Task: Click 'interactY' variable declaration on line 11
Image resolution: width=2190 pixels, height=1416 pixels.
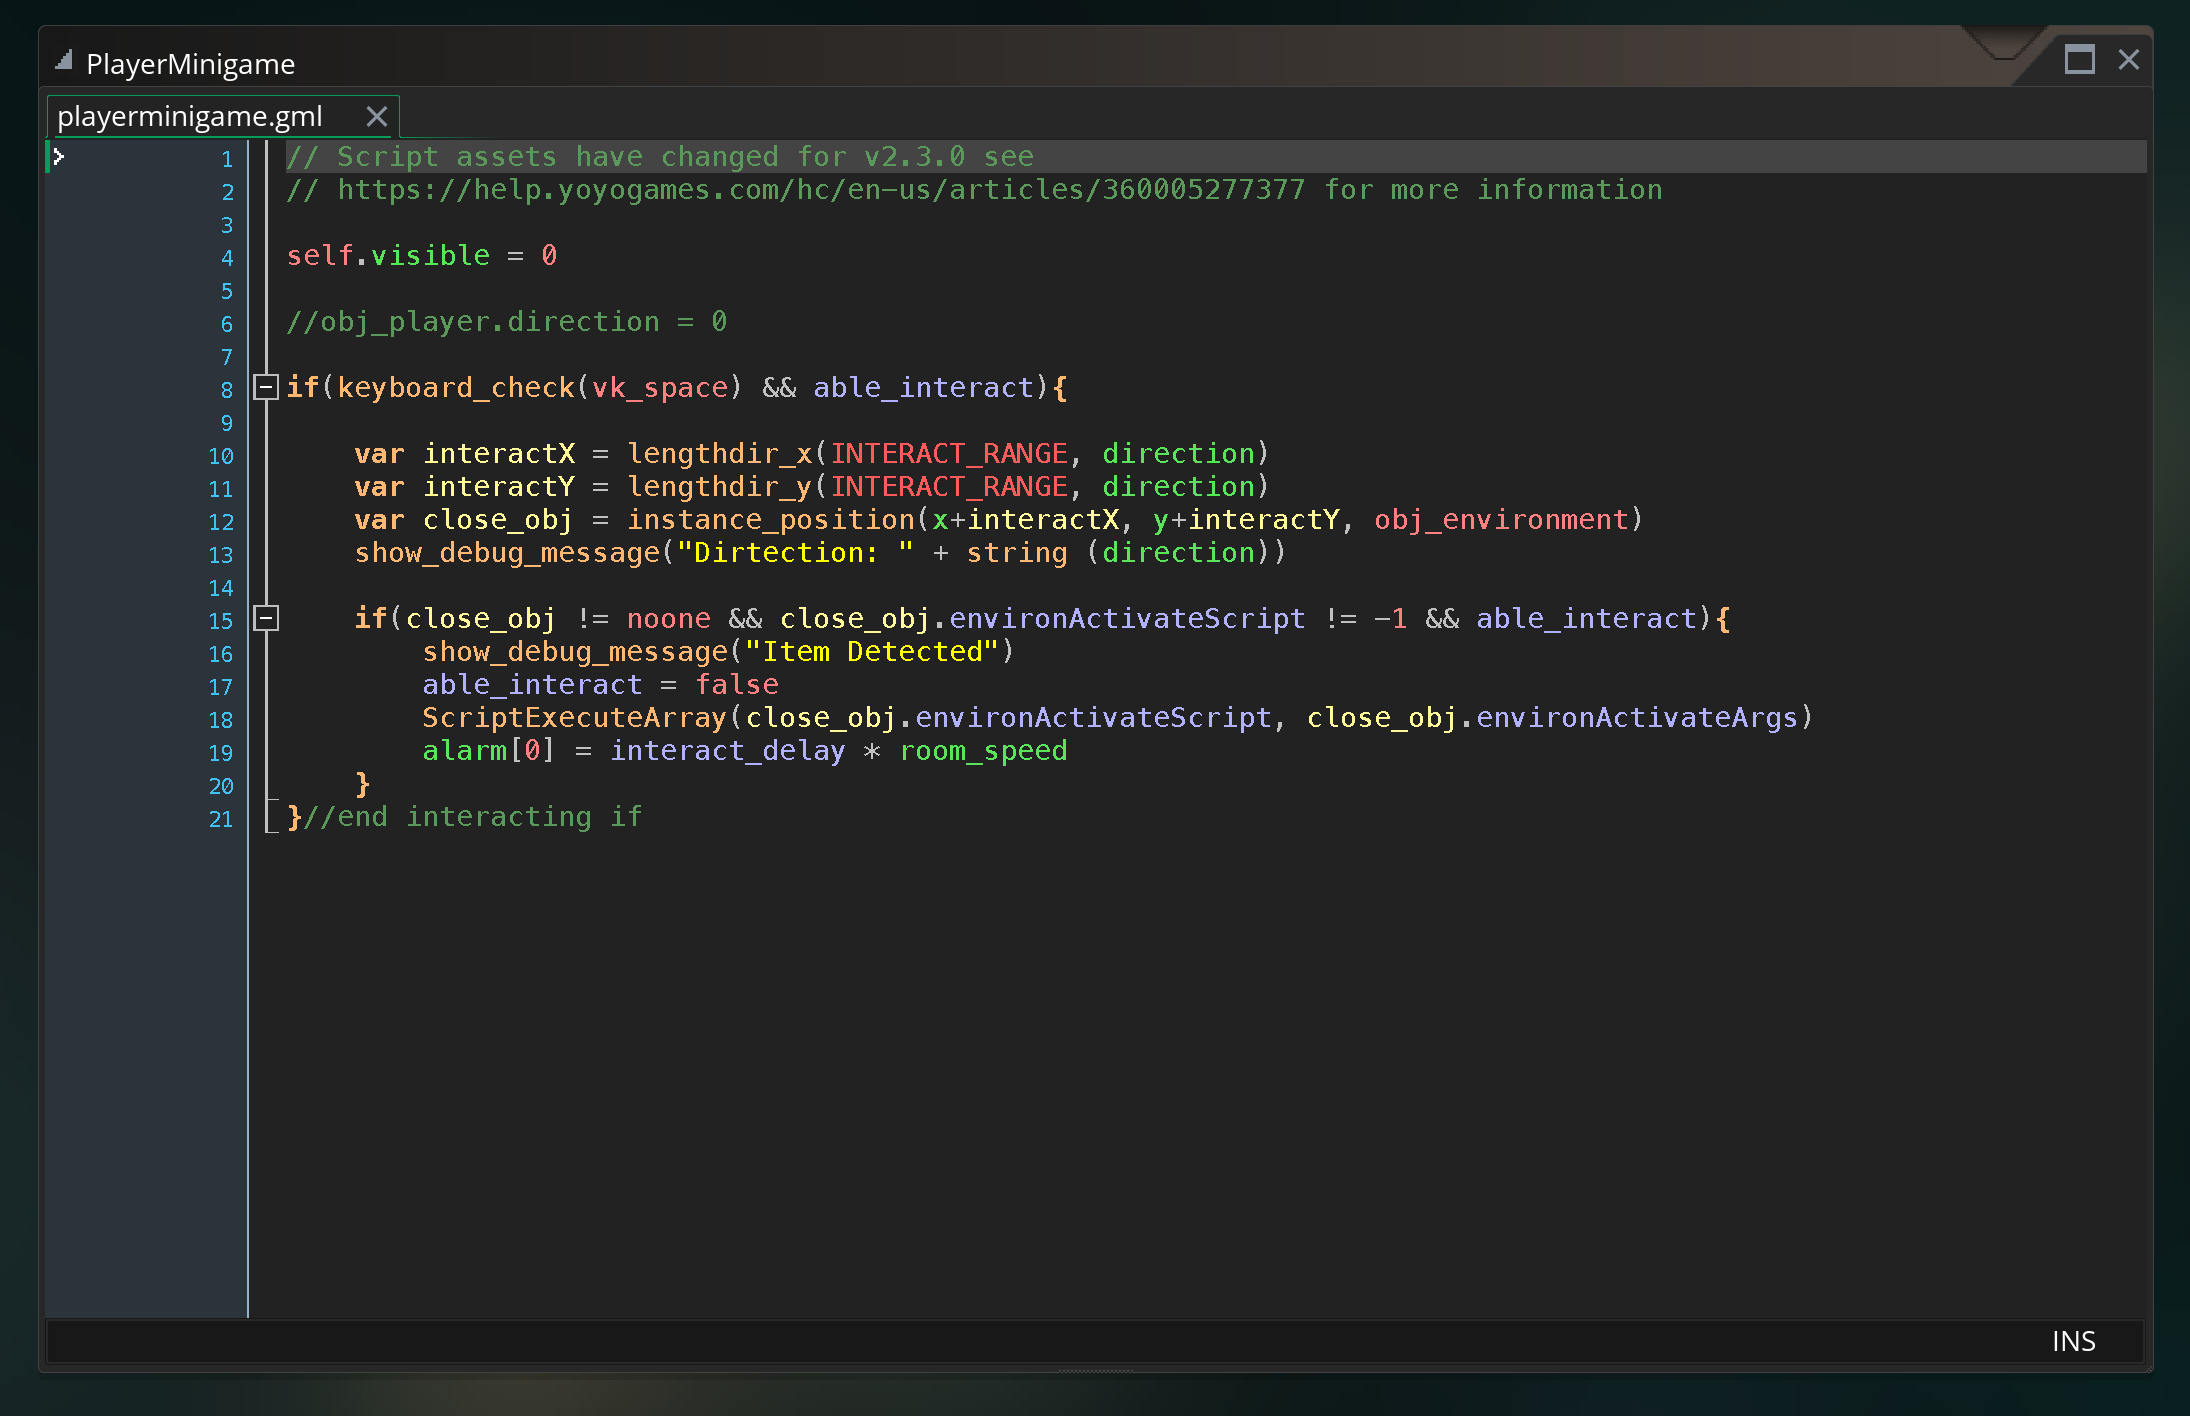Action: [x=499, y=486]
